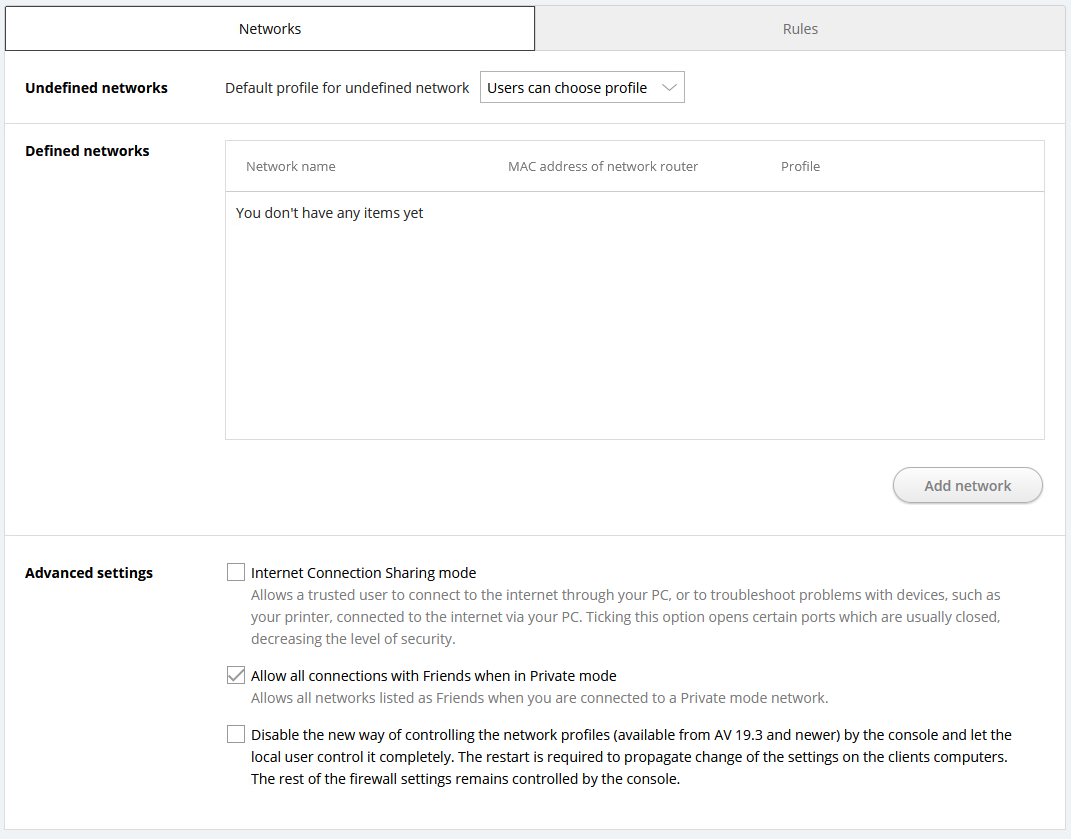Click the chevron on the profile selector
The image size is (1071, 839).
tap(668, 87)
